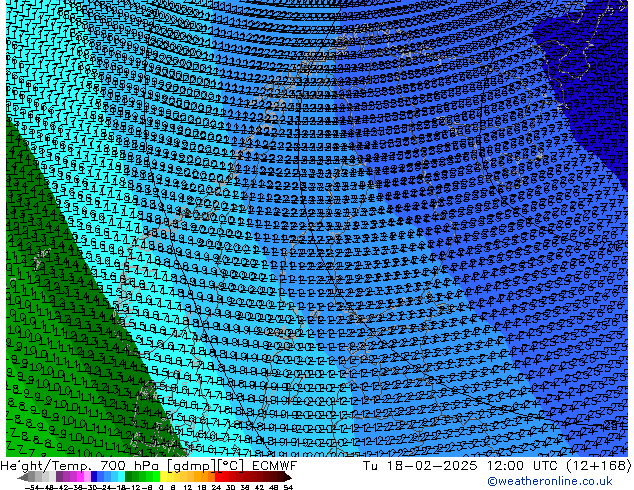Pick the dark navy blue legend swatch
The height and width of the screenshot is (490, 634).
(x=94, y=477)
